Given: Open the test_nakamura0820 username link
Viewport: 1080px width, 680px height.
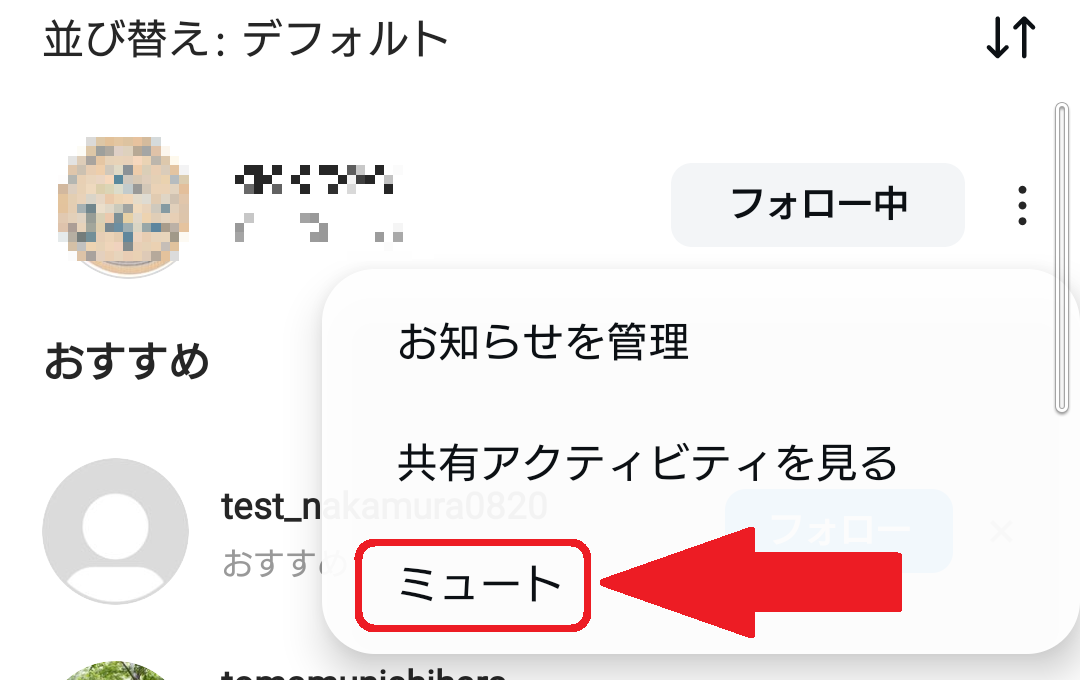Looking at the screenshot, I should 384,506.
